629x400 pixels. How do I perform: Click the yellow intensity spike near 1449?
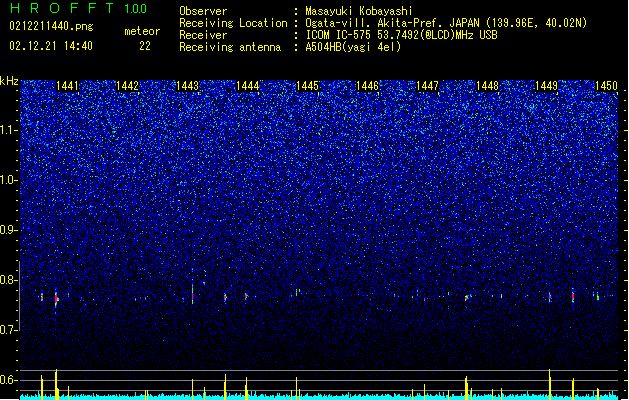(550, 384)
